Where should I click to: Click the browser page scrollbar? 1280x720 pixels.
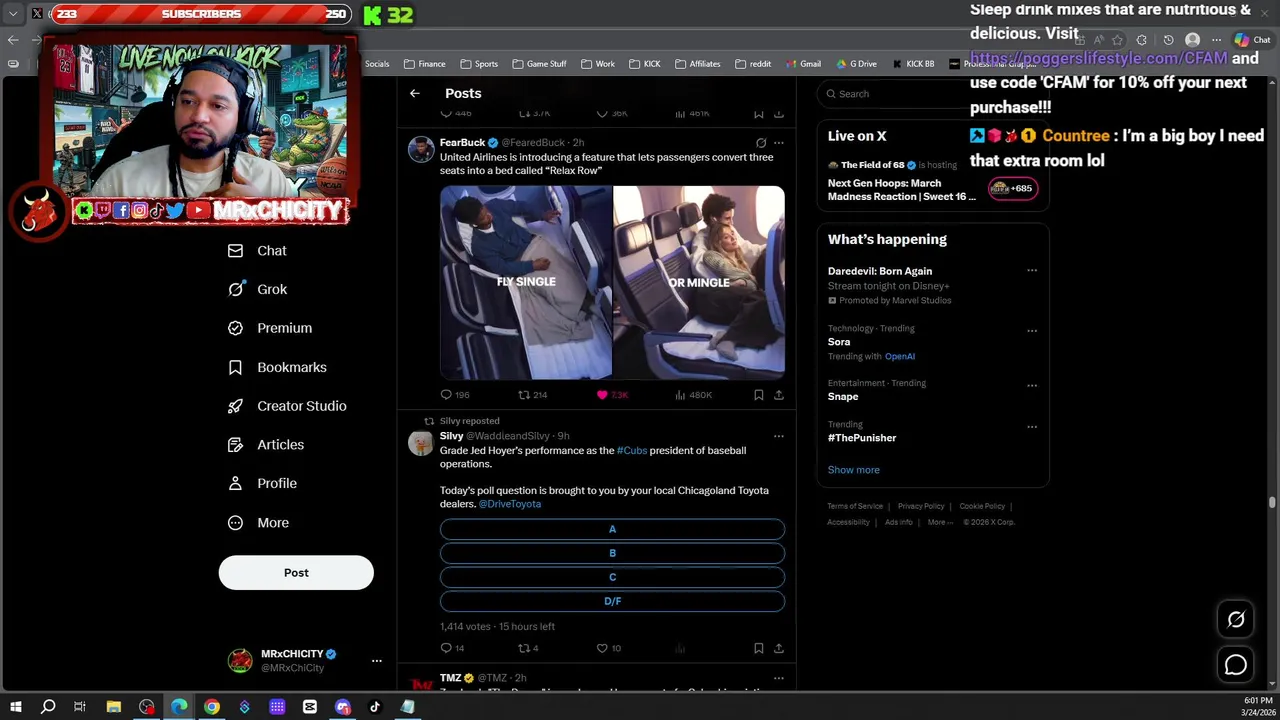[x=1272, y=503]
